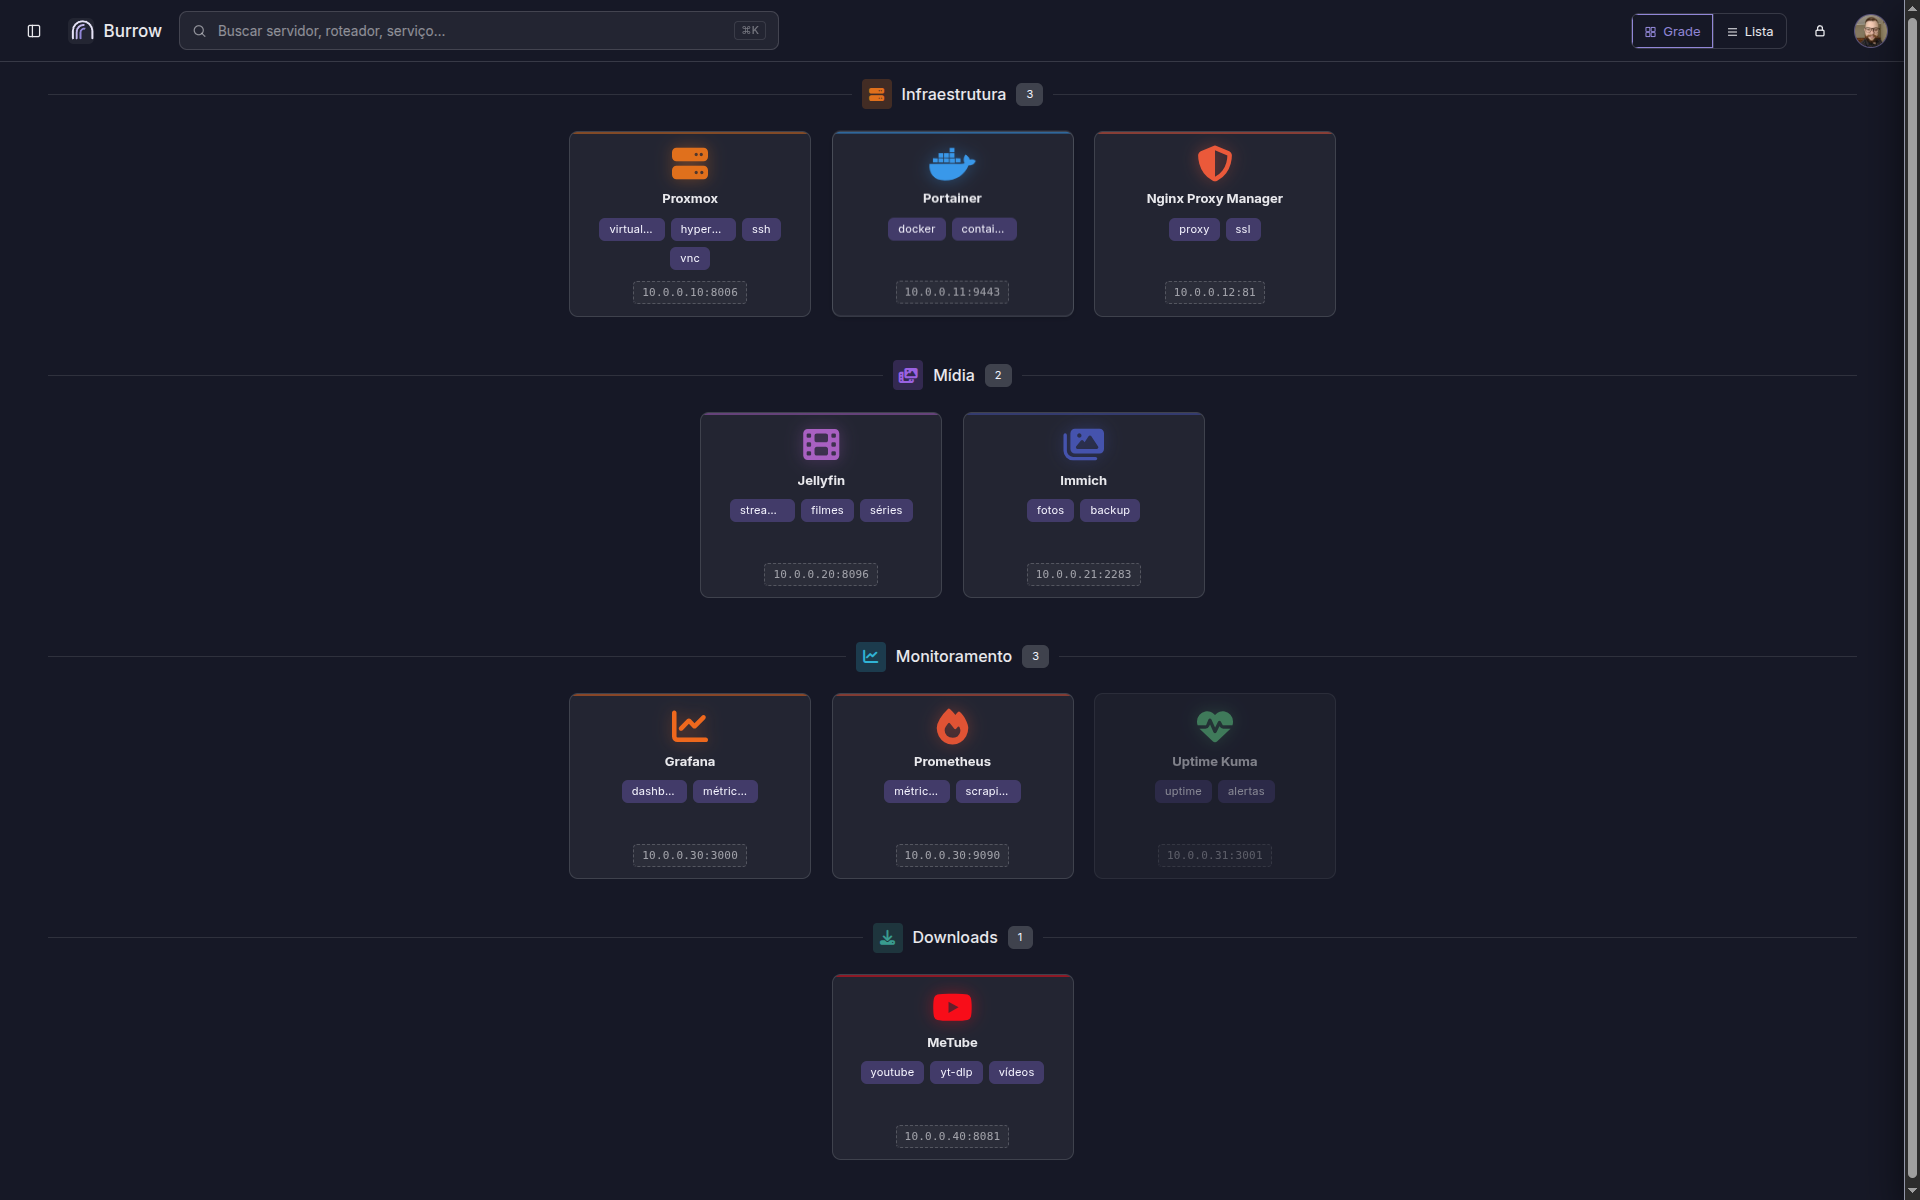Switch to Lista view
1920x1200 pixels.
click(1750, 31)
